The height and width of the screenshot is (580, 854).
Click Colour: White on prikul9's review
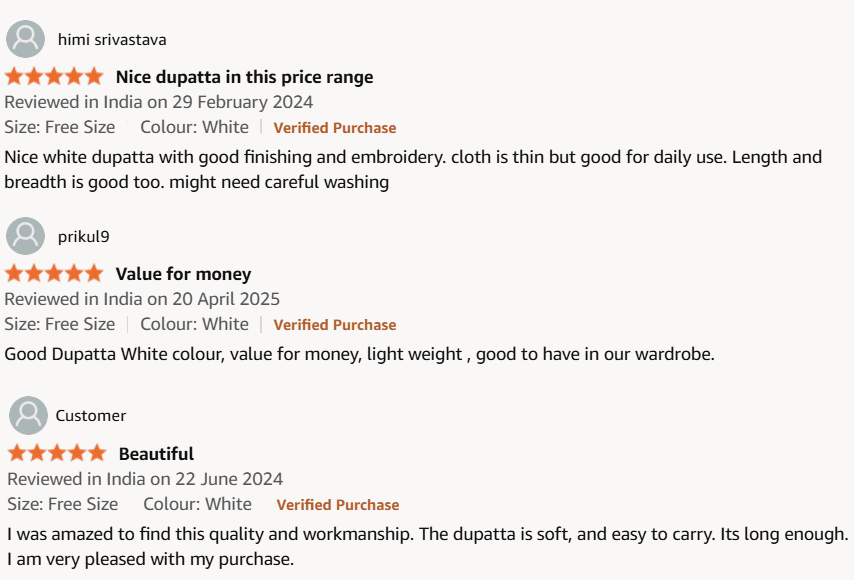(x=194, y=324)
